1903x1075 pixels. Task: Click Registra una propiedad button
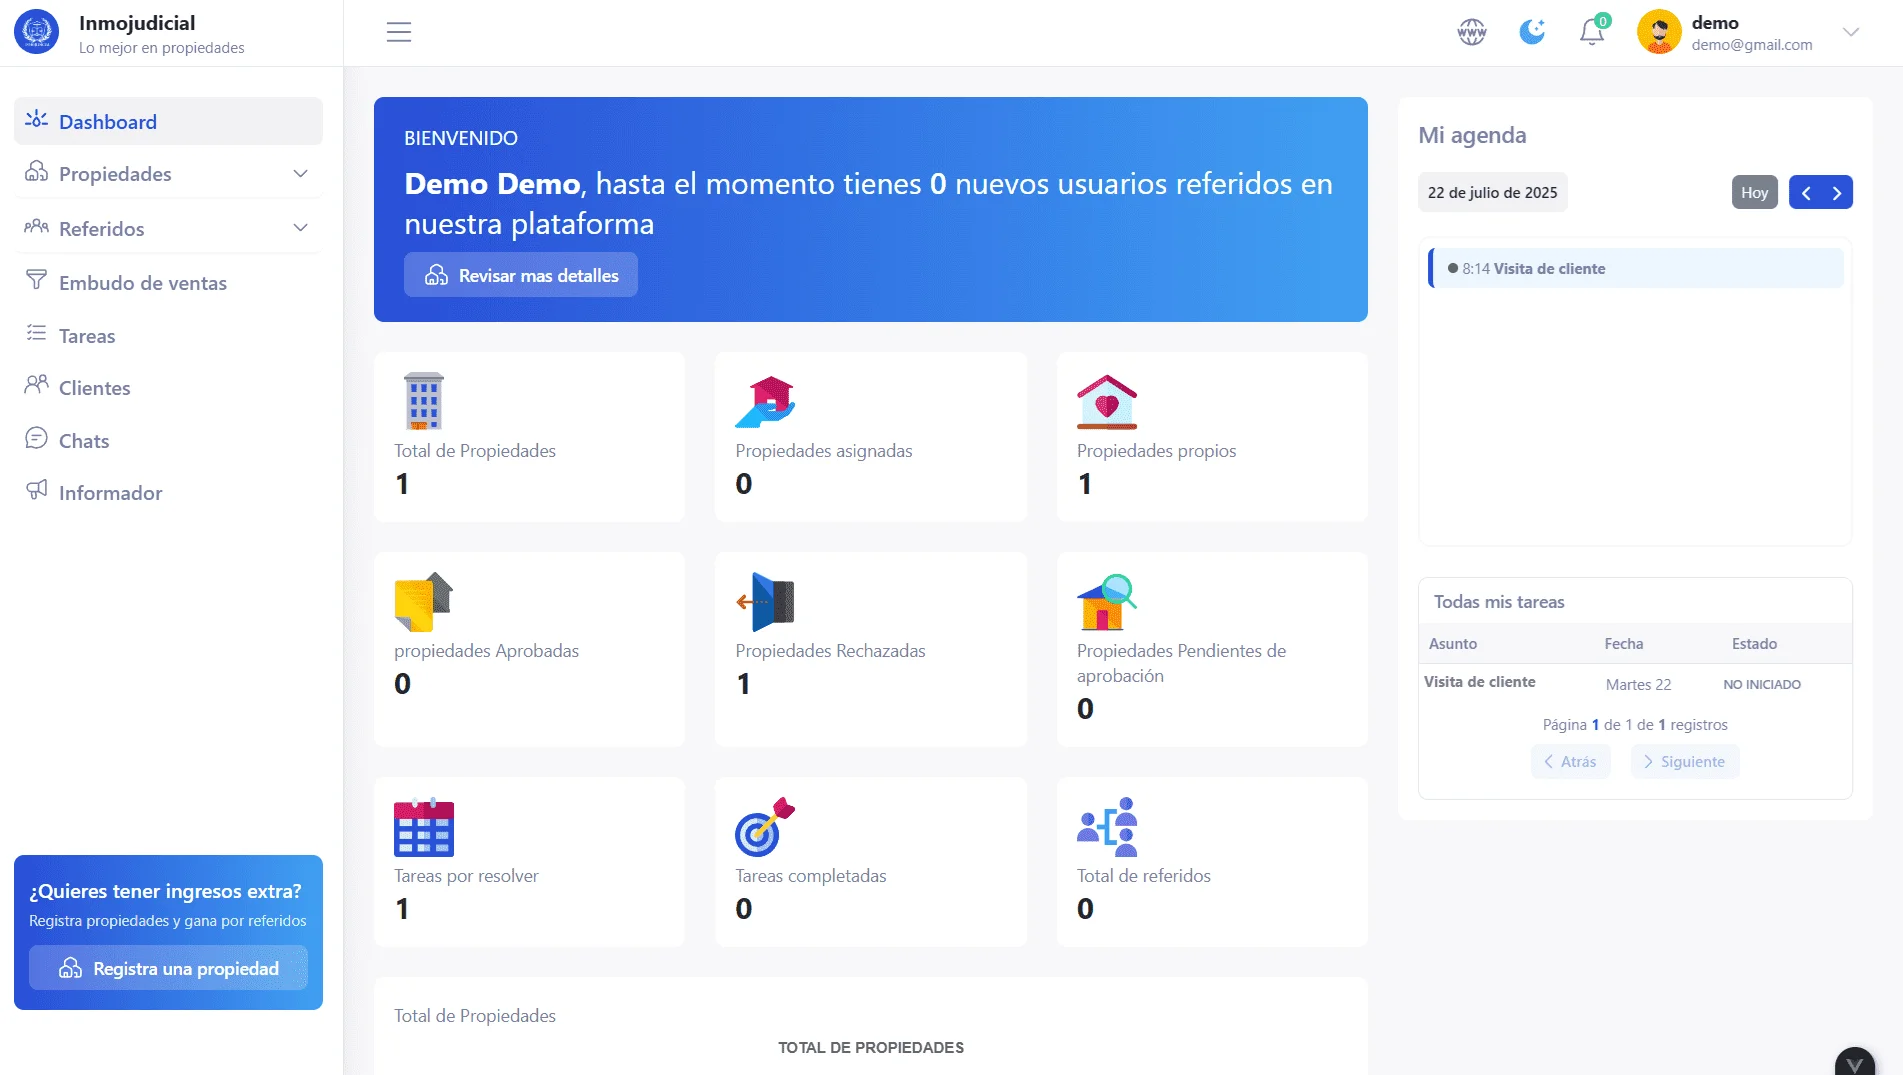tap(168, 968)
